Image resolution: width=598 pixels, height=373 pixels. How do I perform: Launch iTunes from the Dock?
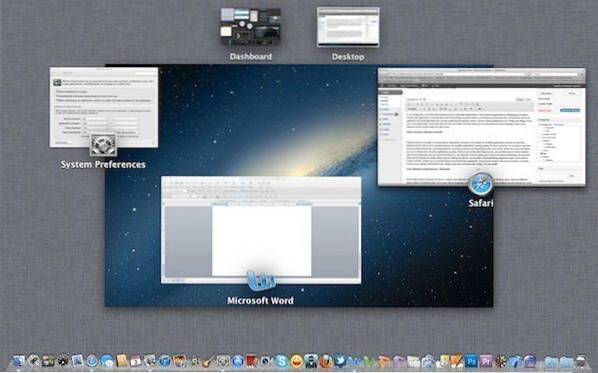pos(164,361)
